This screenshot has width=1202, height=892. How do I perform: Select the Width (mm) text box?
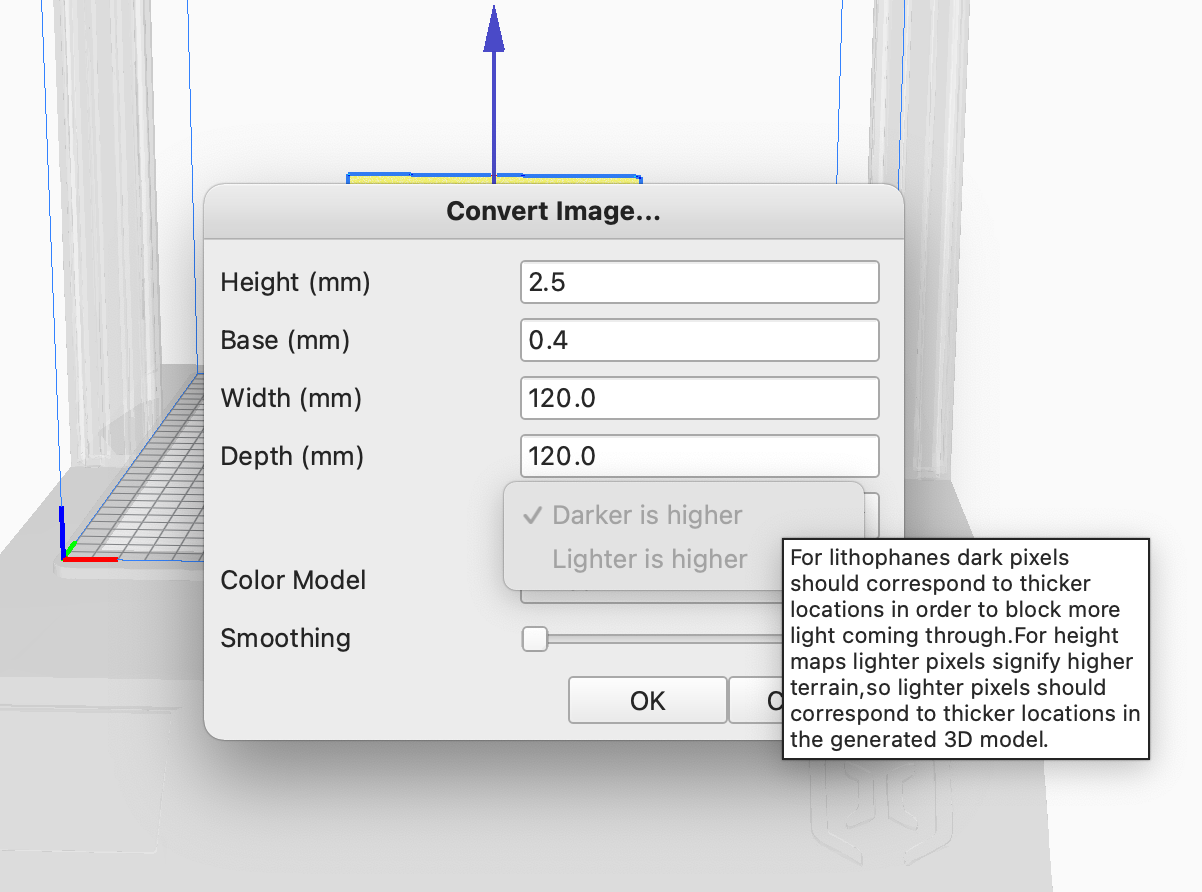699,399
